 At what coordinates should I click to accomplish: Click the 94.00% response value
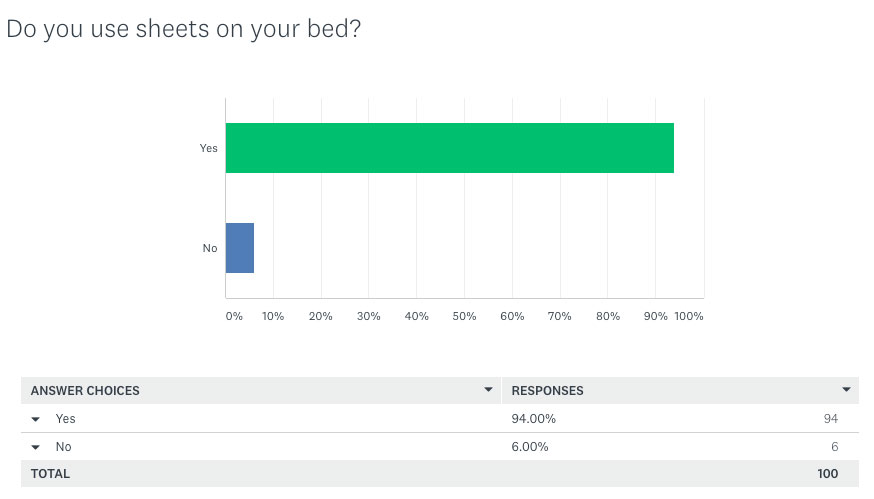[x=533, y=419]
